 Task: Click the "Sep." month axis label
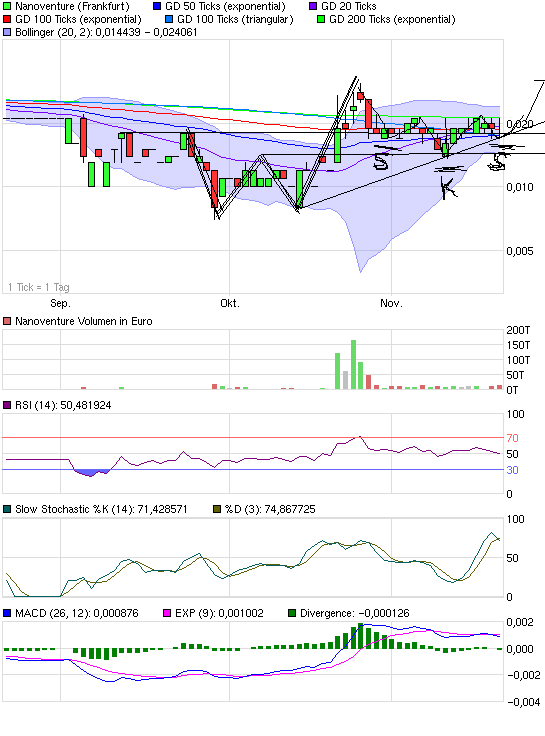(61, 303)
